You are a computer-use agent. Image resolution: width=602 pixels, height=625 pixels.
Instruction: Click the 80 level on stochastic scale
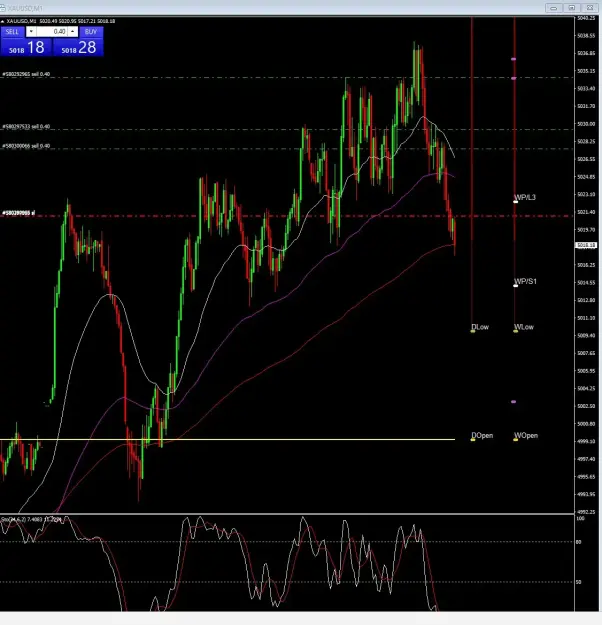[x=578, y=542]
